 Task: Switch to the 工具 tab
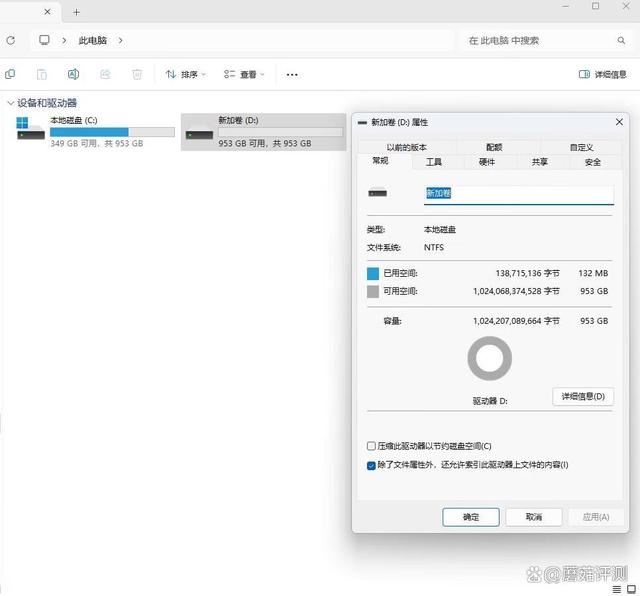tap(434, 162)
